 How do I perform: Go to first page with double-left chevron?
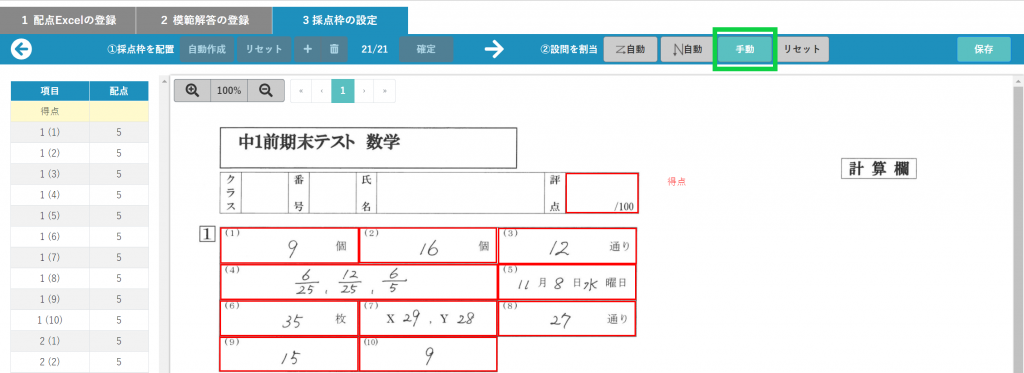pyautogui.click(x=301, y=91)
